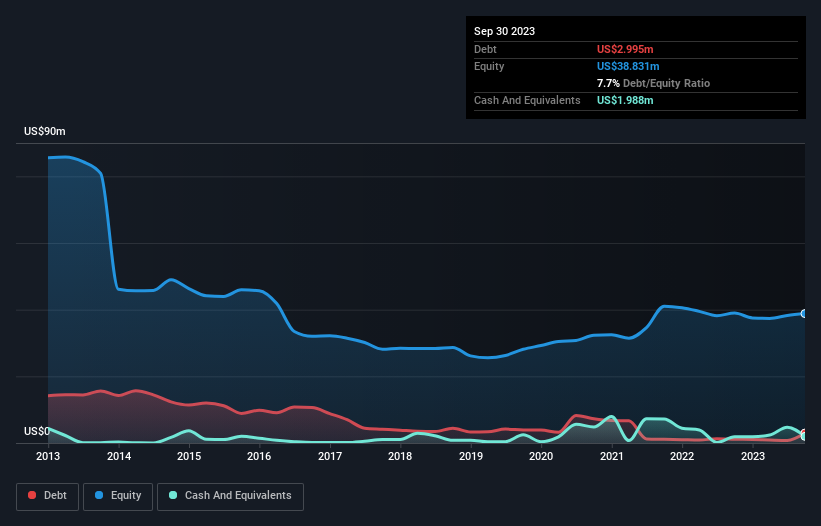Click the 2018 x-axis label
Viewport: 821px width, 526px height.
click(400, 456)
